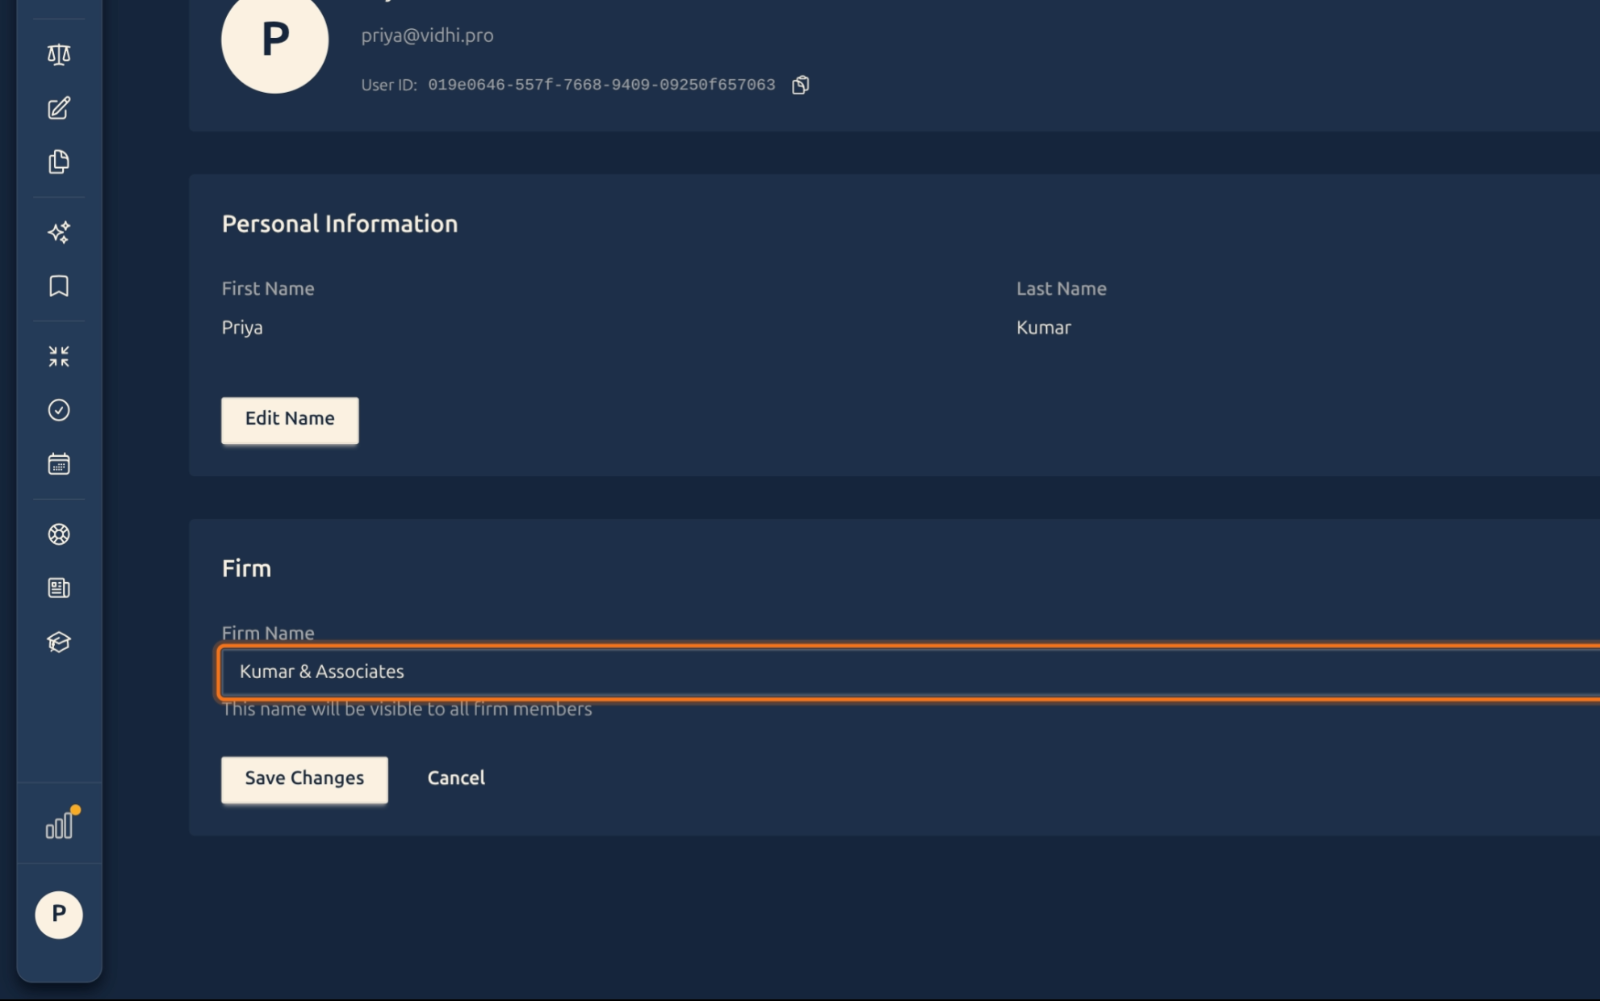Click the large P profile picture
The image size is (1600, 1001).
tap(275, 40)
